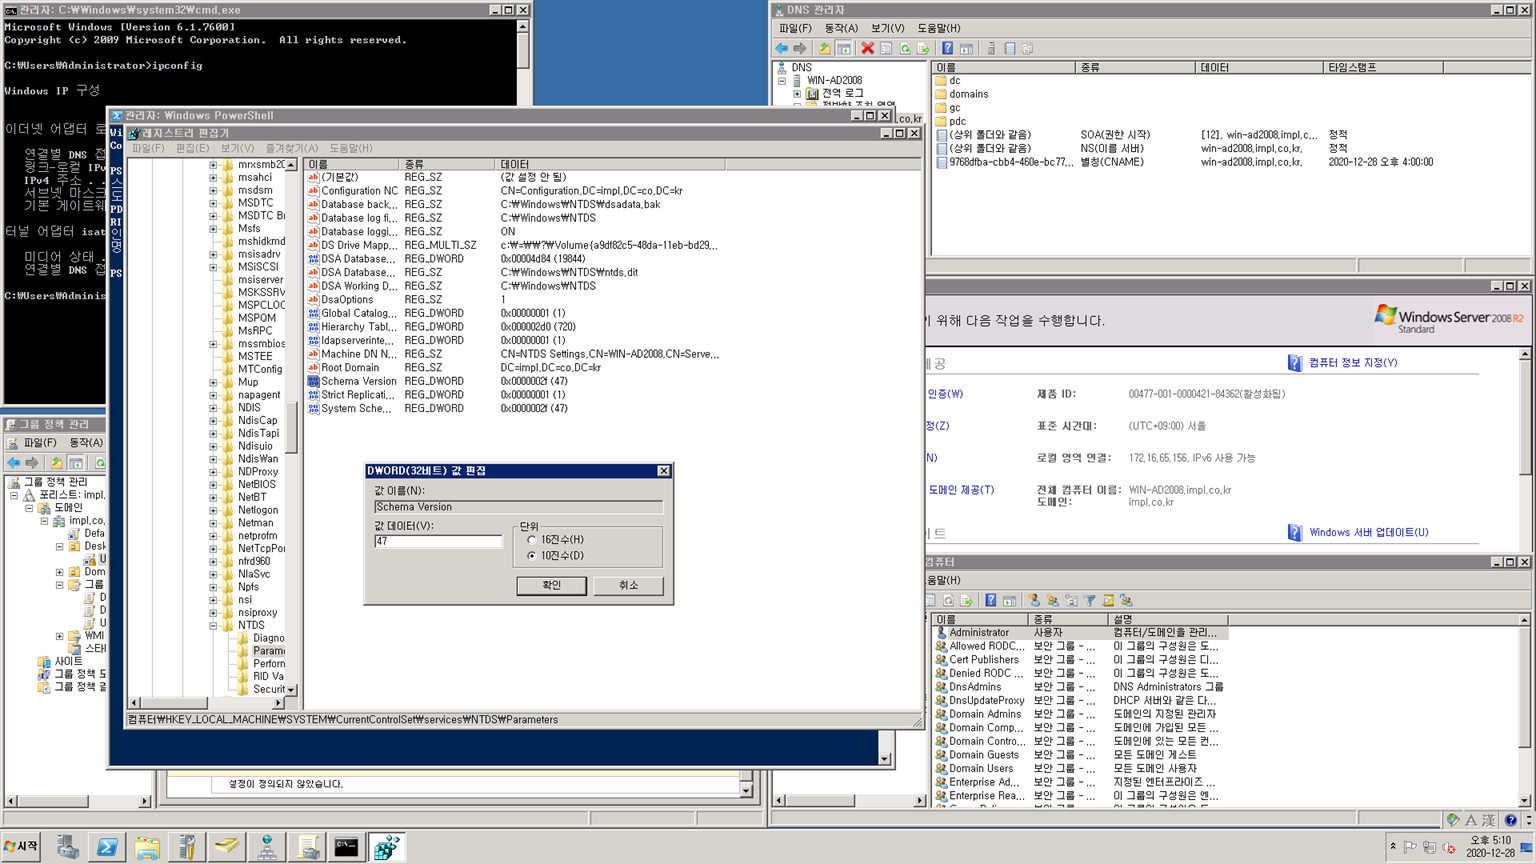The width and height of the screenshot is (1536, 864).
Task: Select the 별칭(CNAME) record in DNS Manager
Action: (1185, 162)
